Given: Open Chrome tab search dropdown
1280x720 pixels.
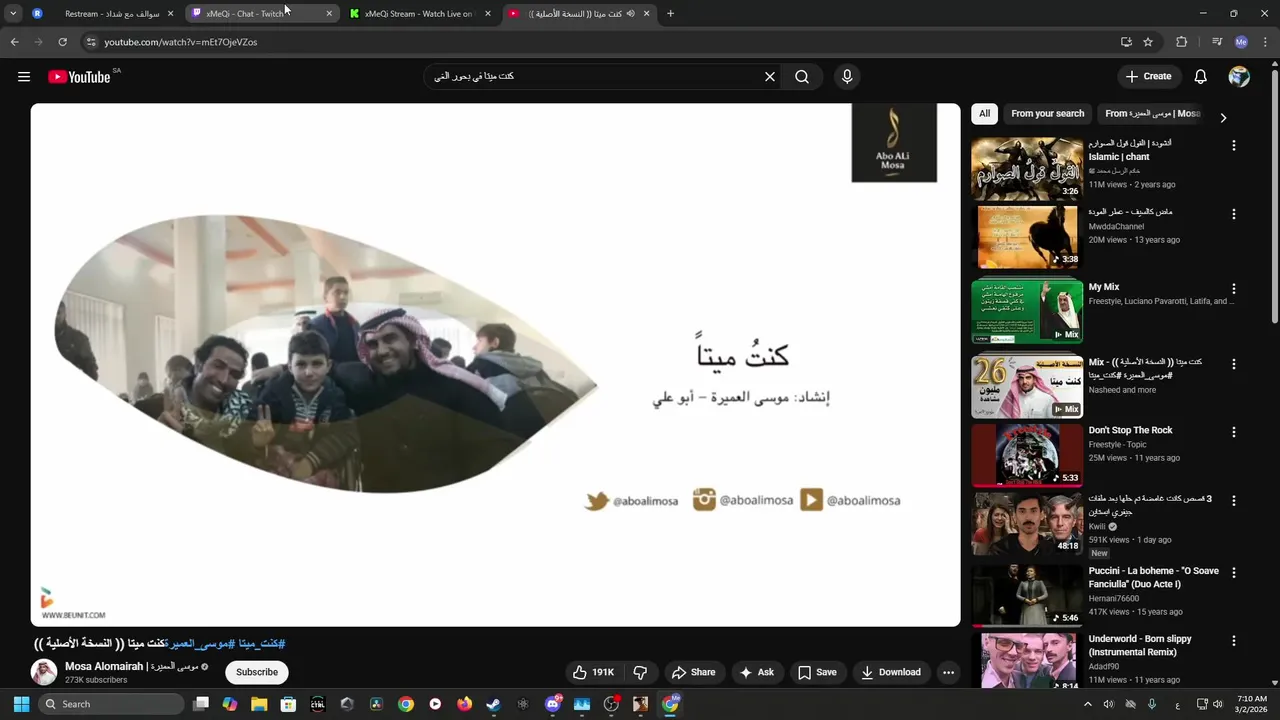Looking at the screenshot, I should pyautogui.click(x=13, y=13).
